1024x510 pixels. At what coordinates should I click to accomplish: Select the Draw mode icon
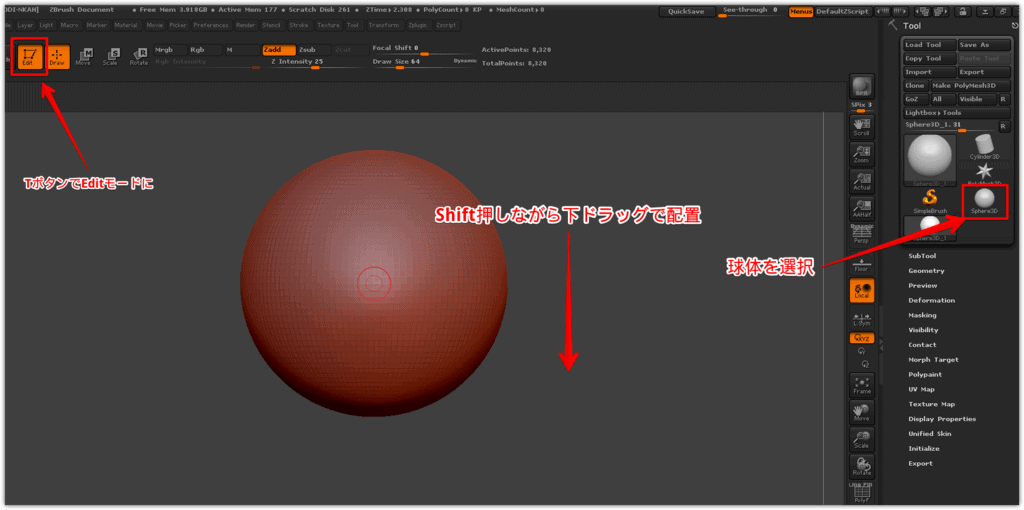pos(57,55)
